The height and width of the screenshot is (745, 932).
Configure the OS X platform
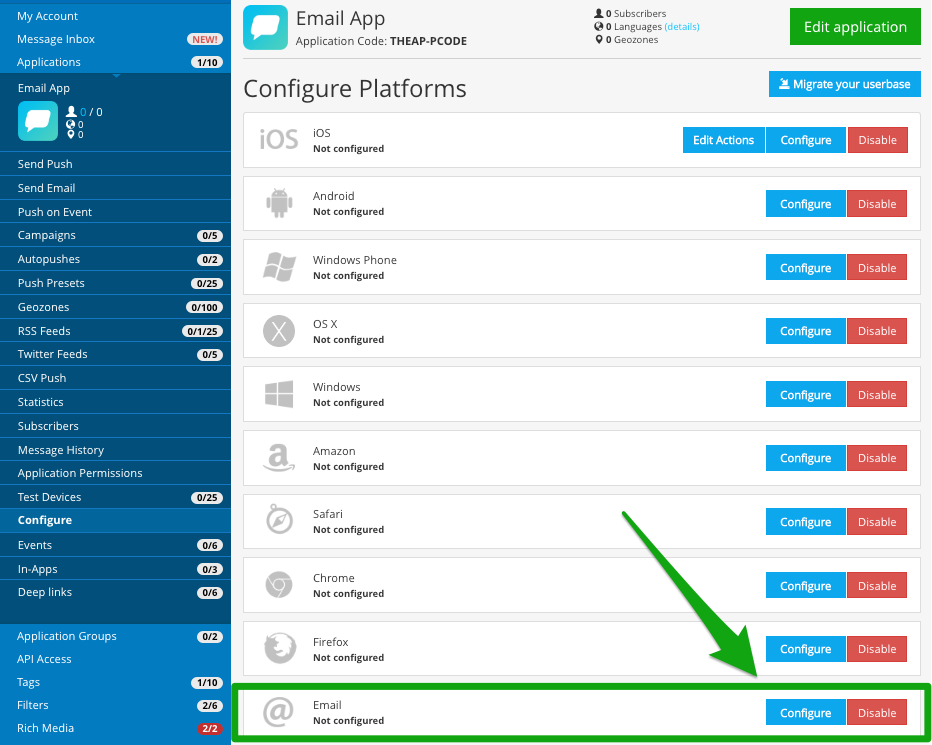pos(805,331)
